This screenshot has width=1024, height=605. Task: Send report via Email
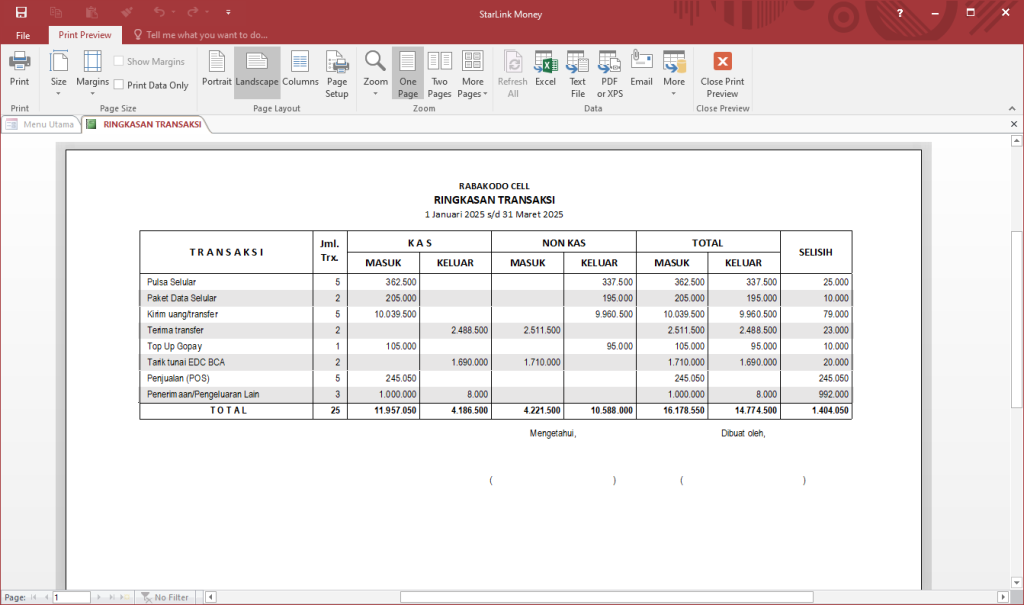(641, 69)
